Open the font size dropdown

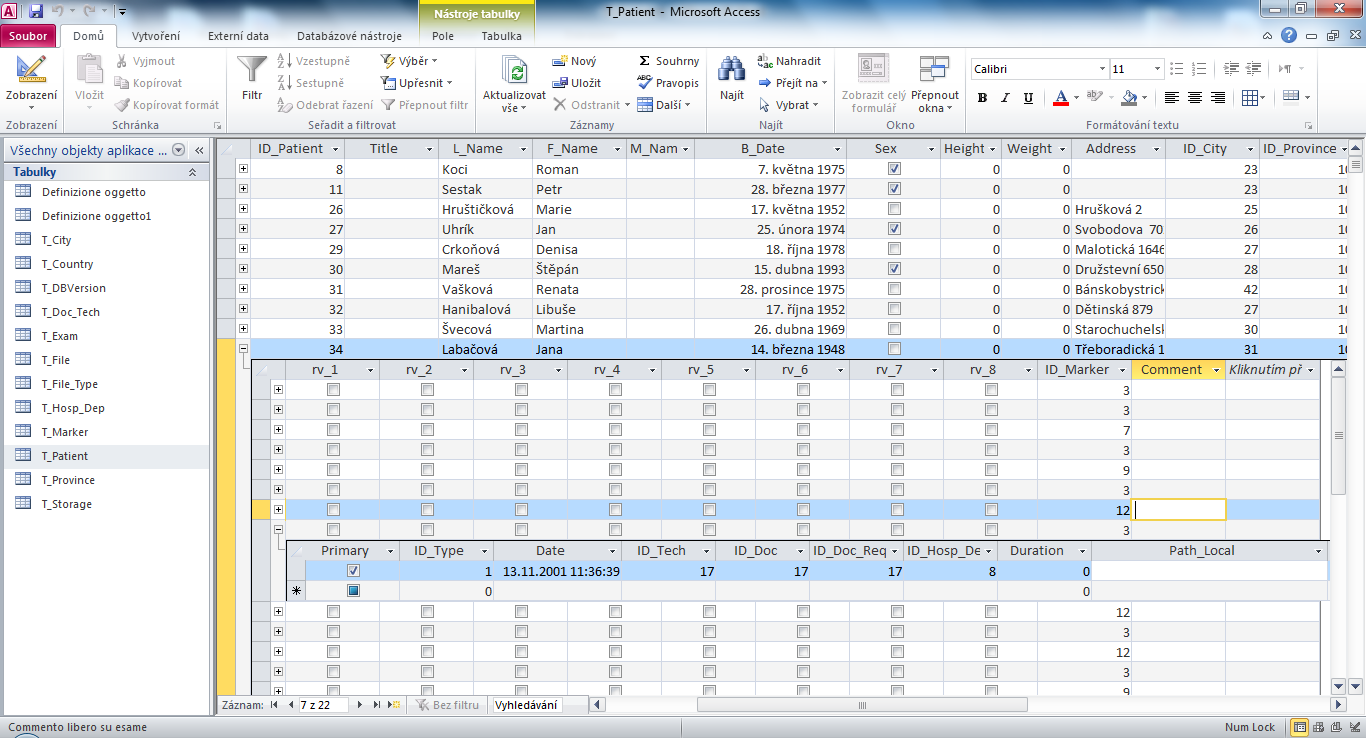click(1157, 70)
